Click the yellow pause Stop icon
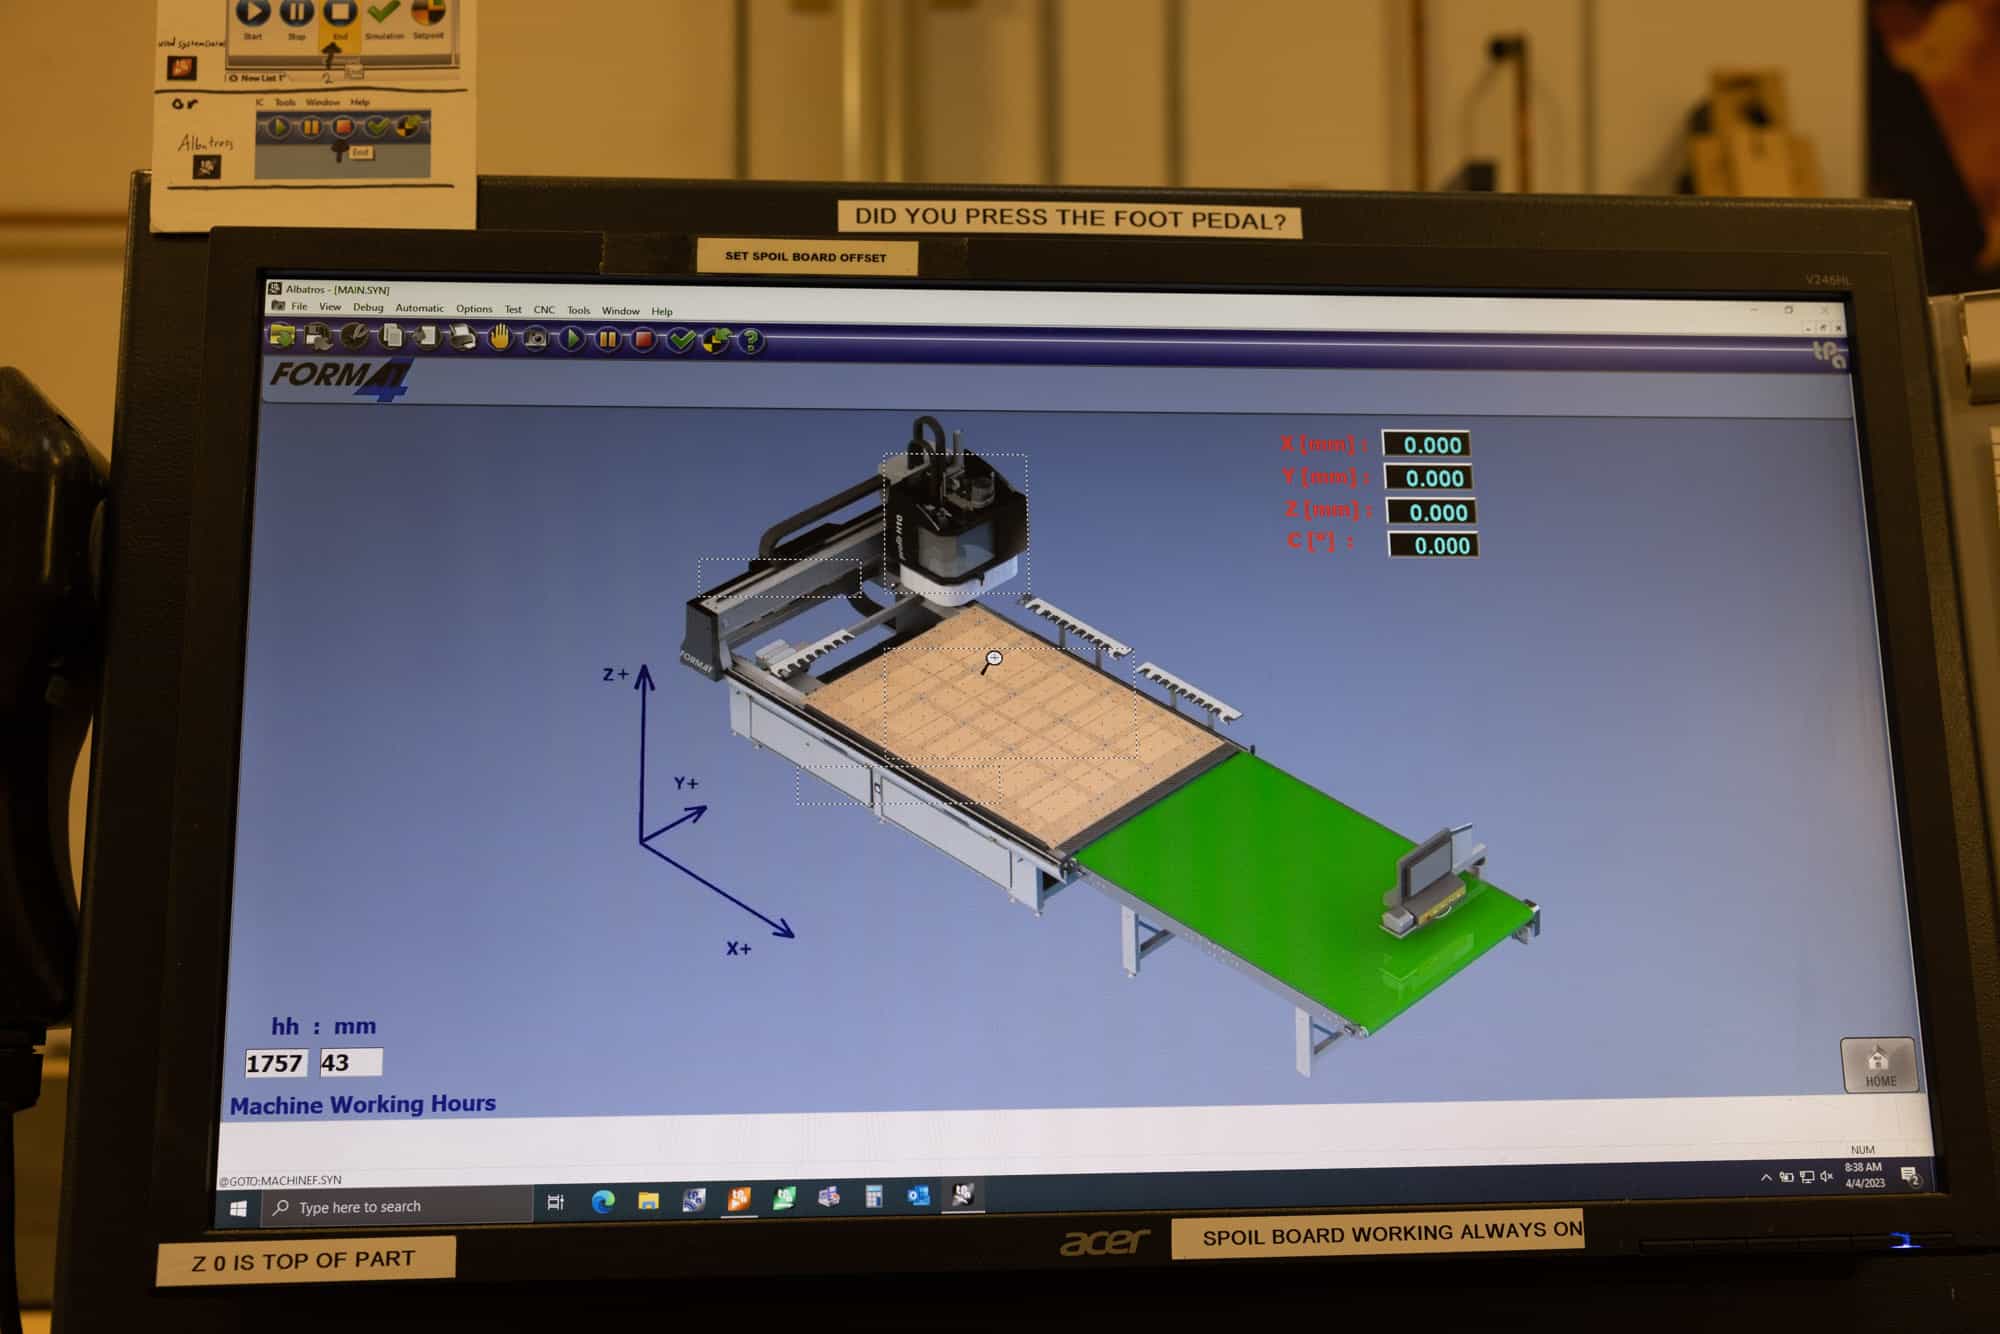 [608, 340]
